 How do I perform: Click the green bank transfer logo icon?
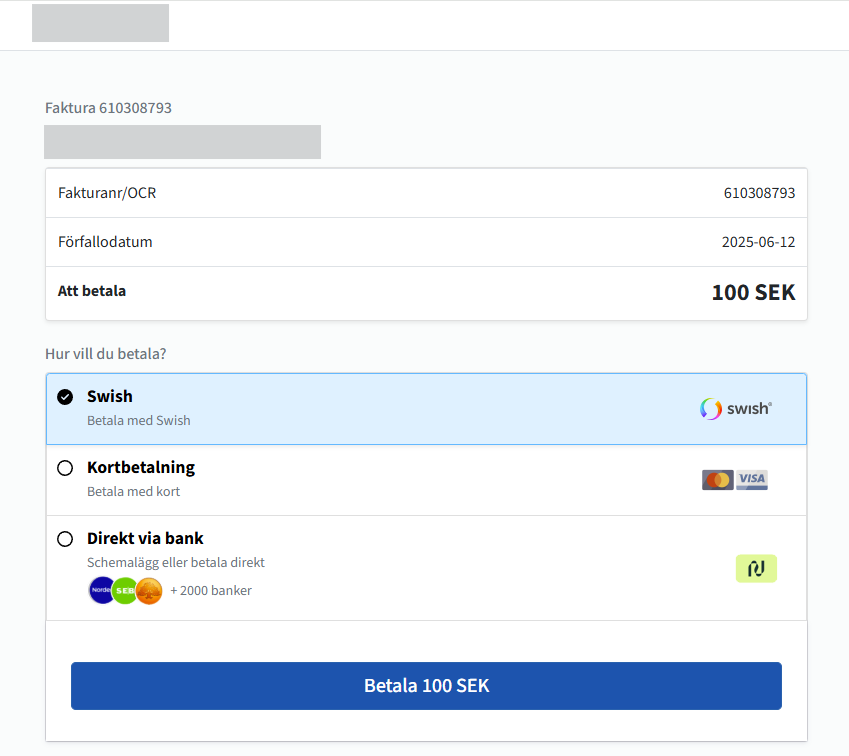click(756, 568)
